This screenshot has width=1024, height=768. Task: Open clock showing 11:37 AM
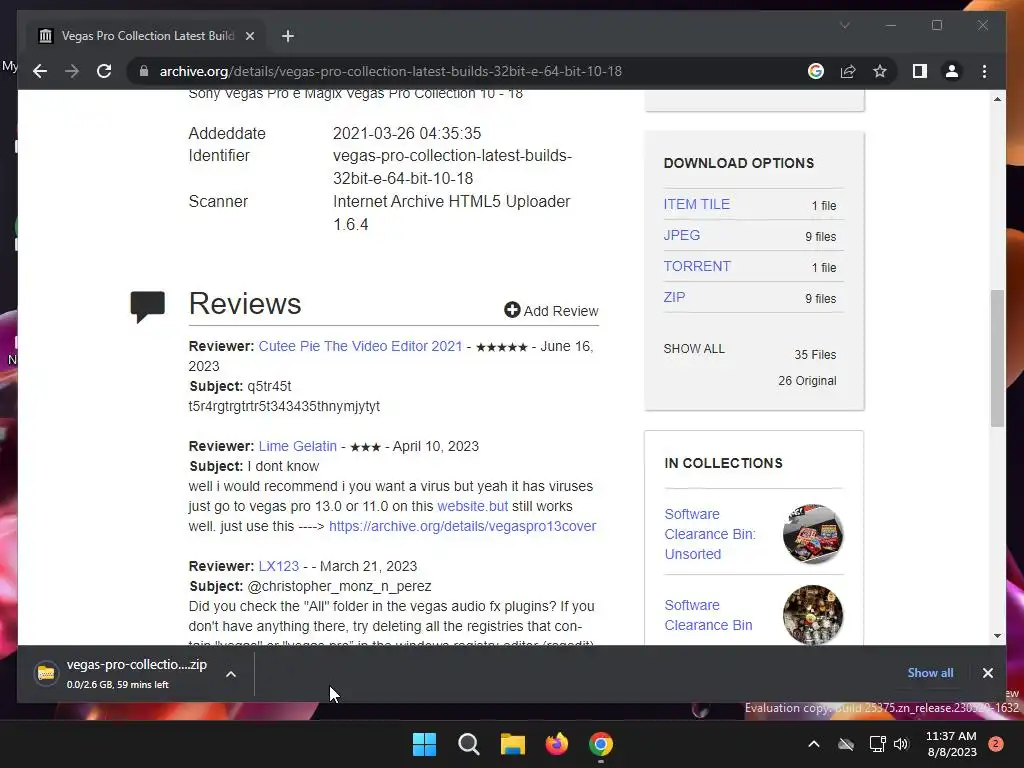pyautogui.click(x=951, y=744)
